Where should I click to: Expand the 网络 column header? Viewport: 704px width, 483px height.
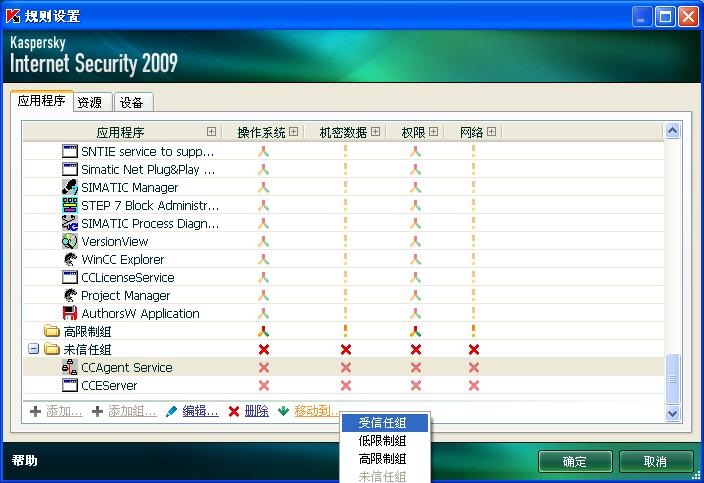[492, 132]
